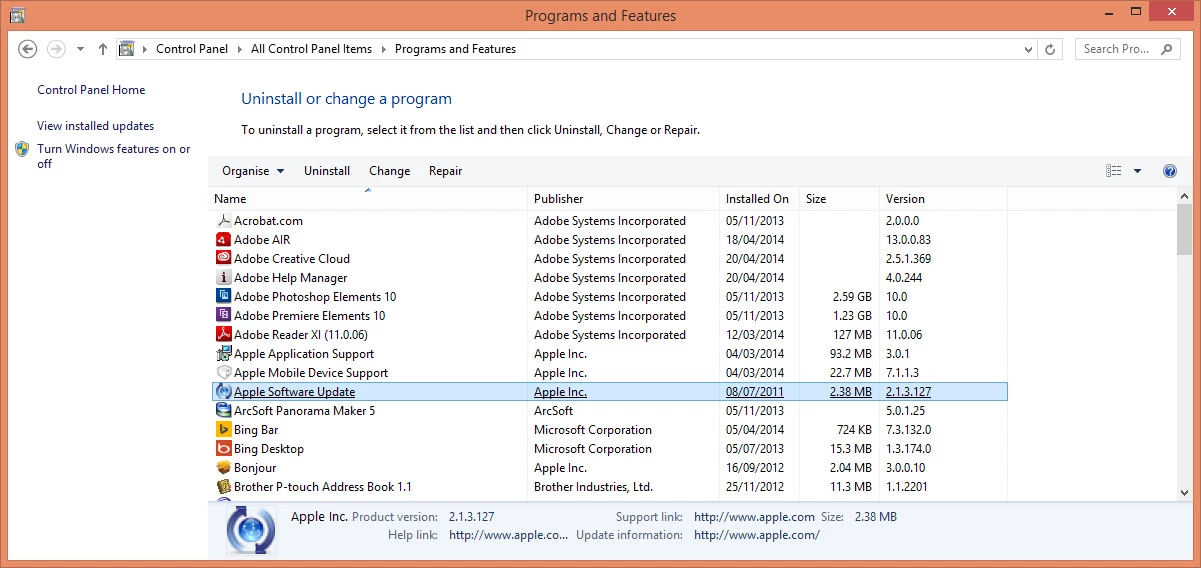Select Brother P-touch Address Book 1.1 text
Image resolution: width=1201 pixels, height=568 pixels.
click(323, 487)
